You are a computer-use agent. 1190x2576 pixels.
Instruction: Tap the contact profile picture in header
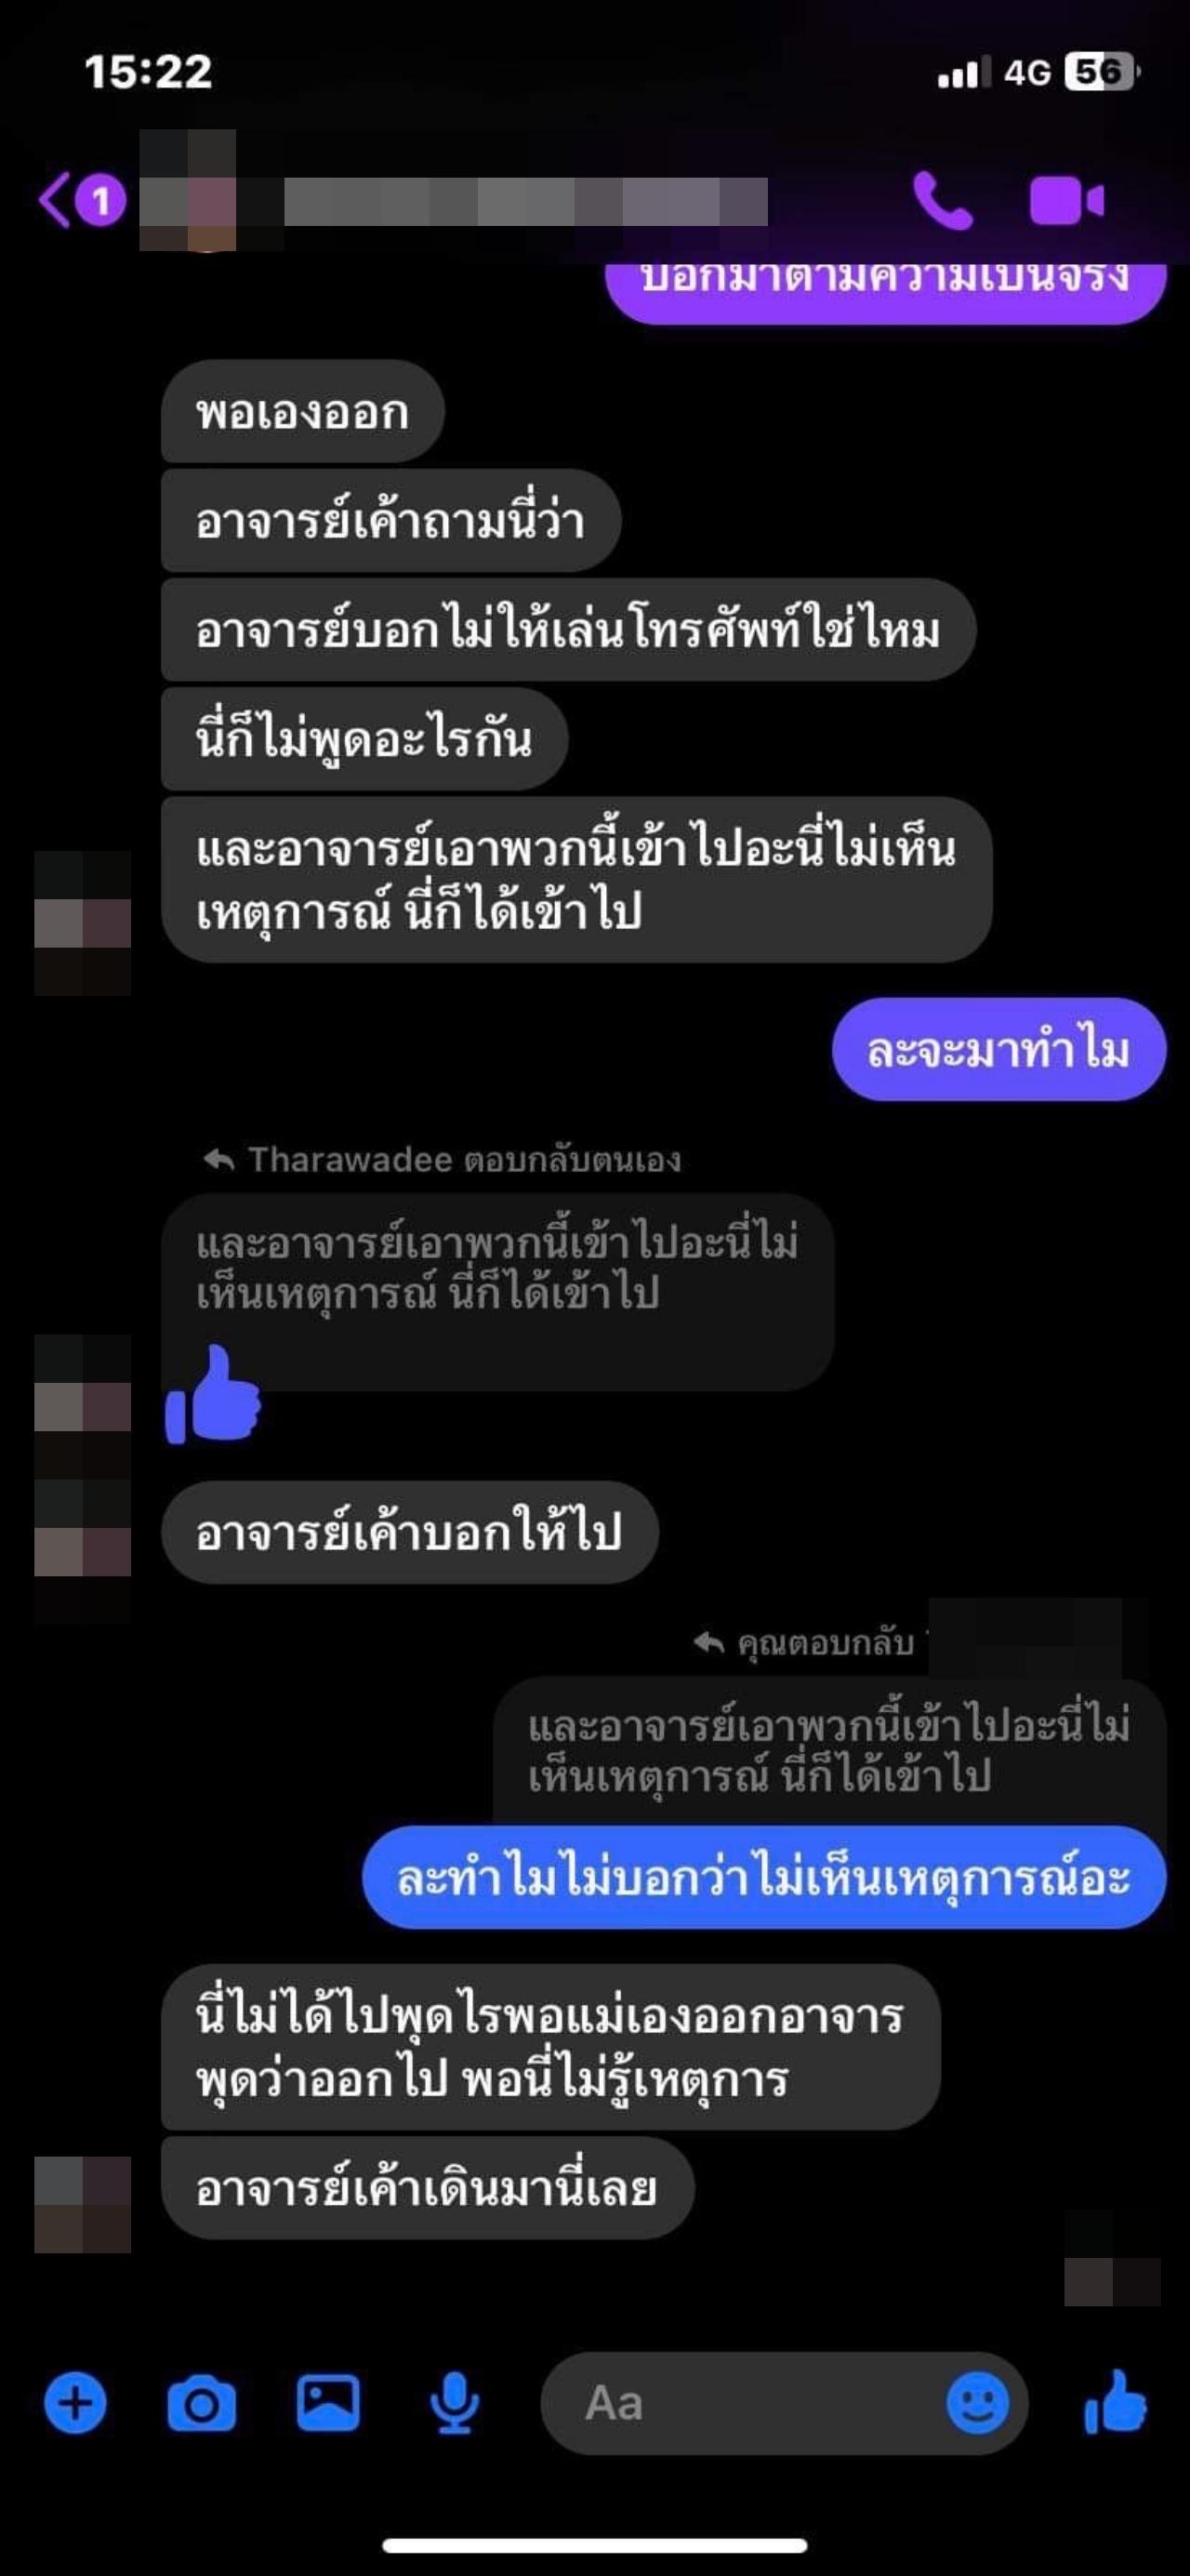[188, 190]
